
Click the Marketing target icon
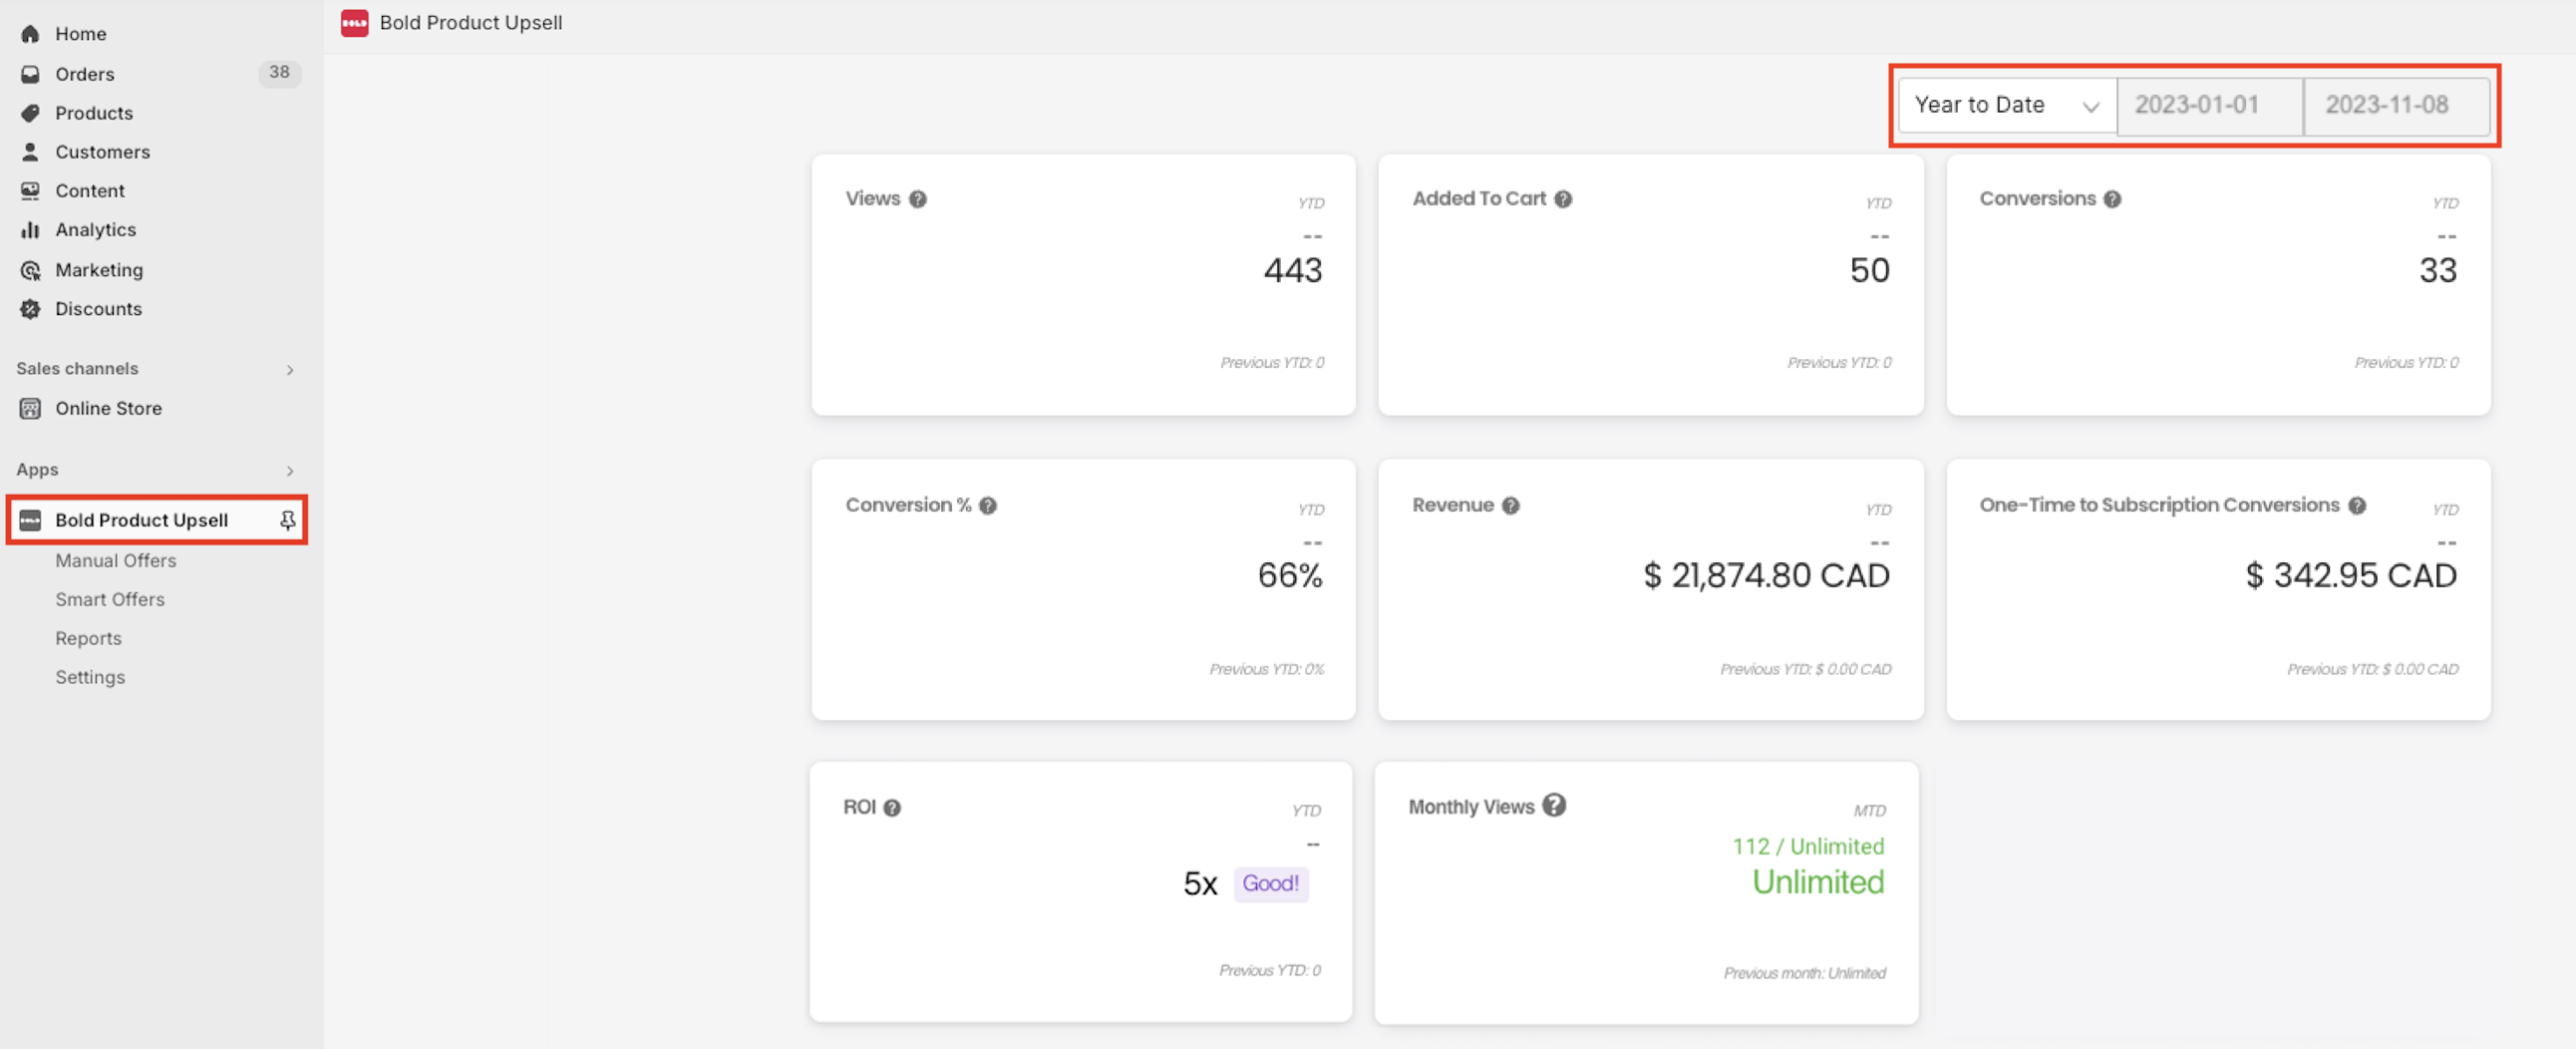pyautogui.click(x=30, y=270)
